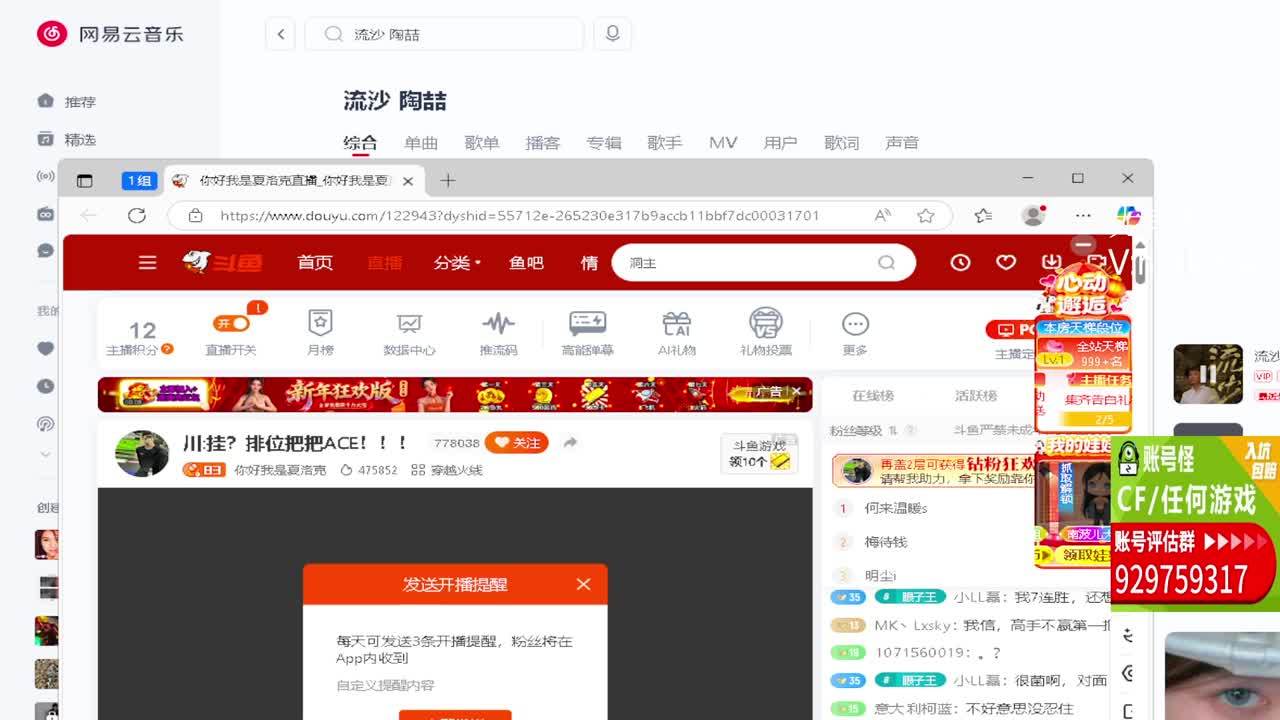Viewport: 1280px width, 720px height.
Task: Expand the 更多 more options
Action: tap(855, 324)
